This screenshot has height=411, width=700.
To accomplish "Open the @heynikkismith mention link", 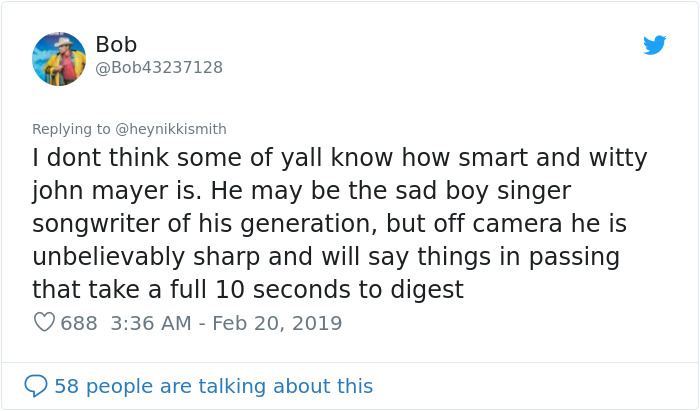I will click(x=172, y=129).
